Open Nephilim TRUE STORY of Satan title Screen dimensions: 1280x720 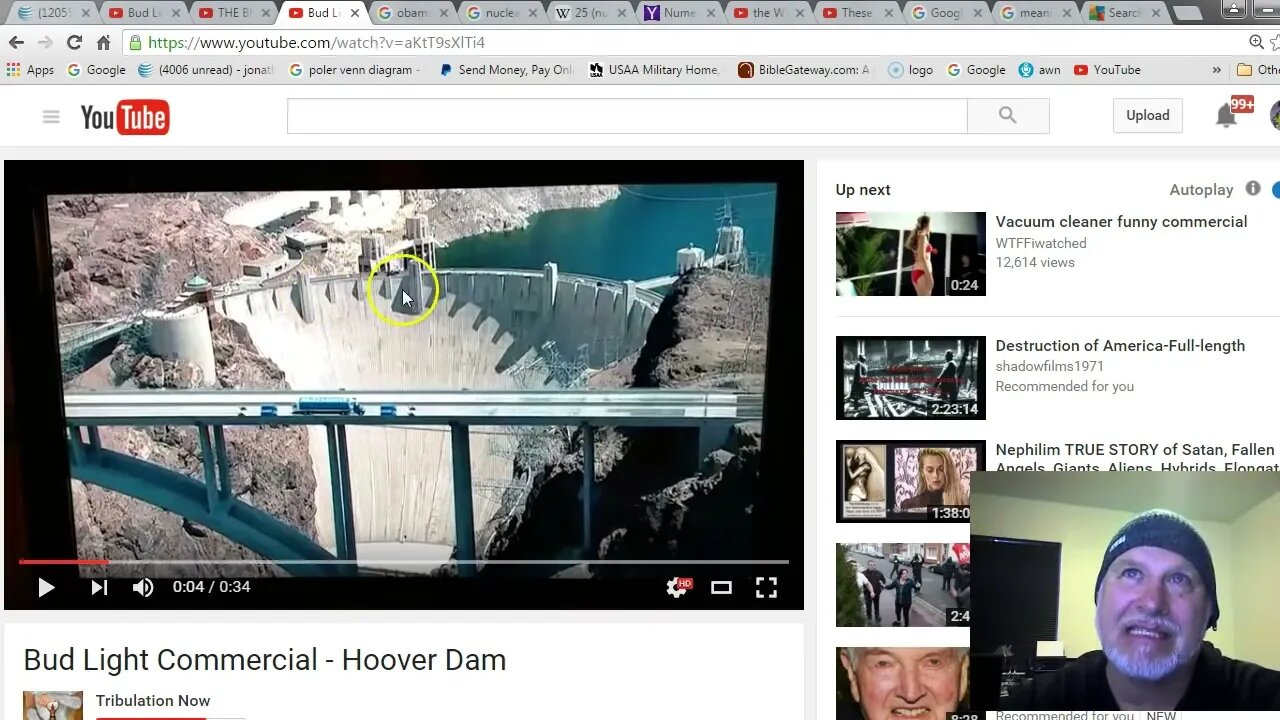[x=1137, y=458]
